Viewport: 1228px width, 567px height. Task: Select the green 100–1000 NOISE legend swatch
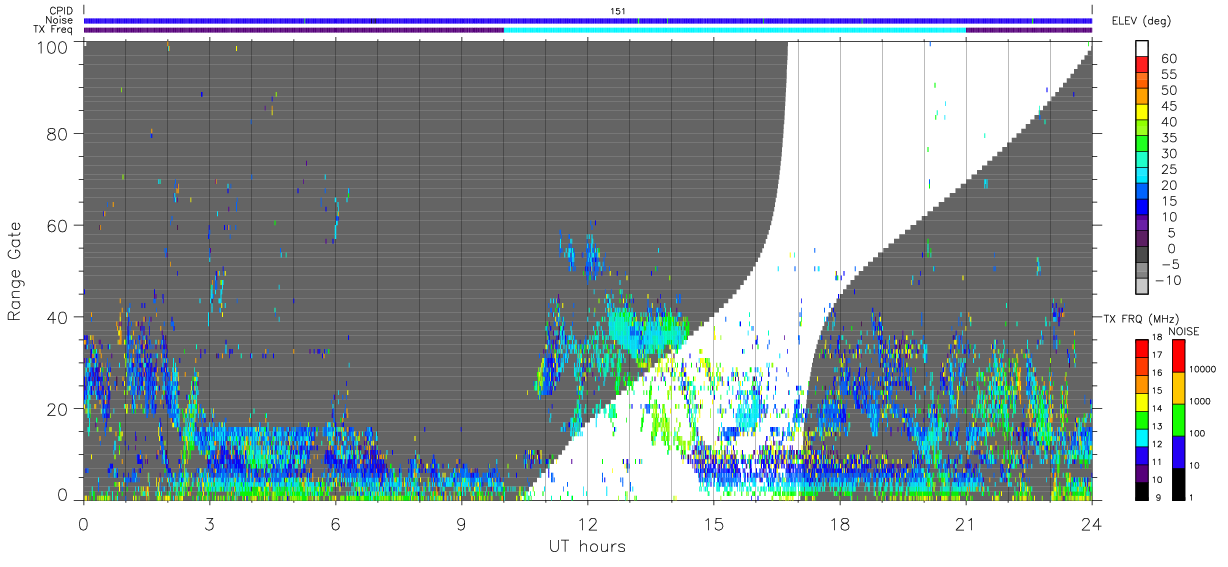coord(1177,419)
